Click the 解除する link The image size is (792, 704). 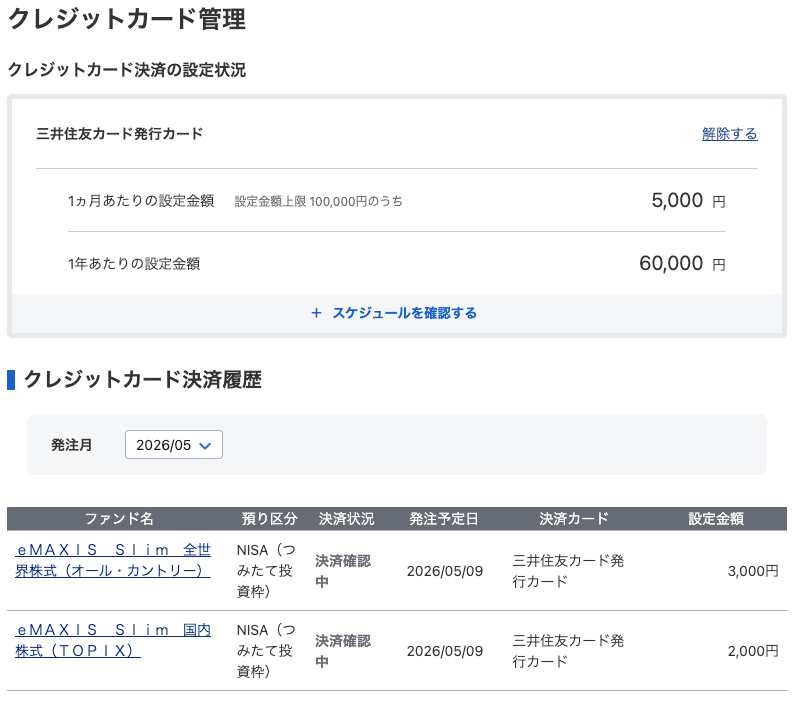[729, 134]
